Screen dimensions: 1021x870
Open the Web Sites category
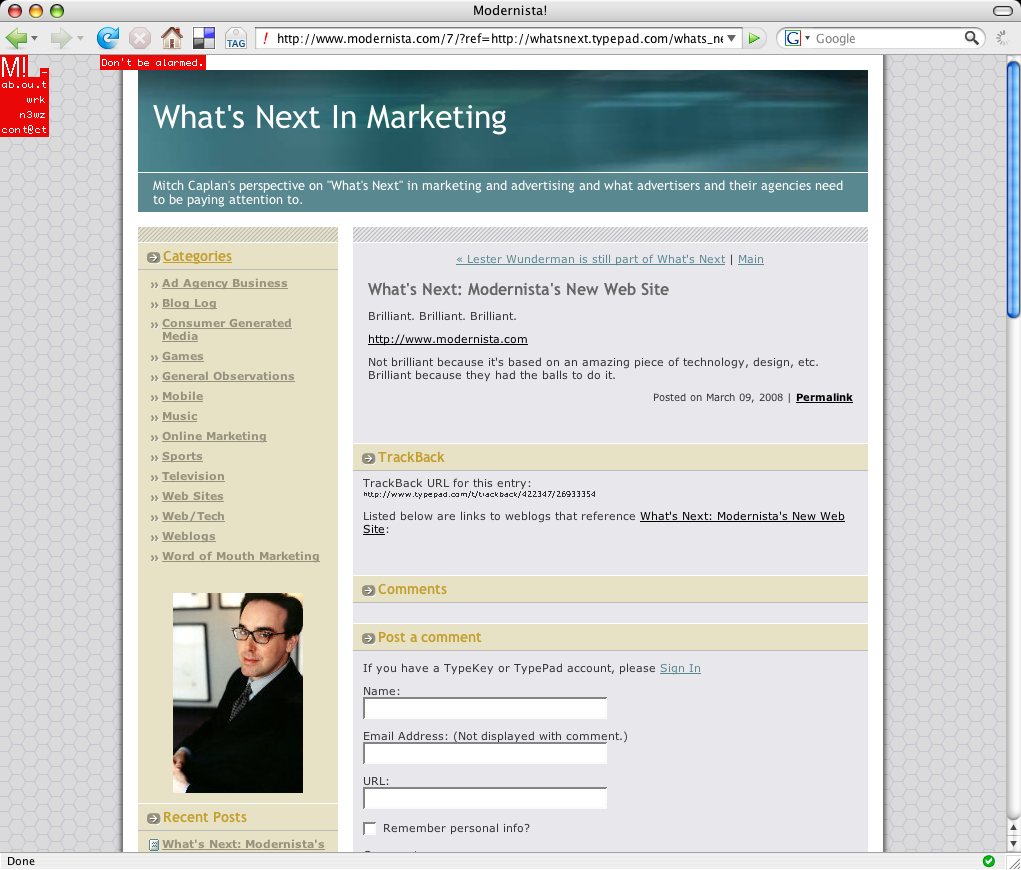click(x=193, y=496)
